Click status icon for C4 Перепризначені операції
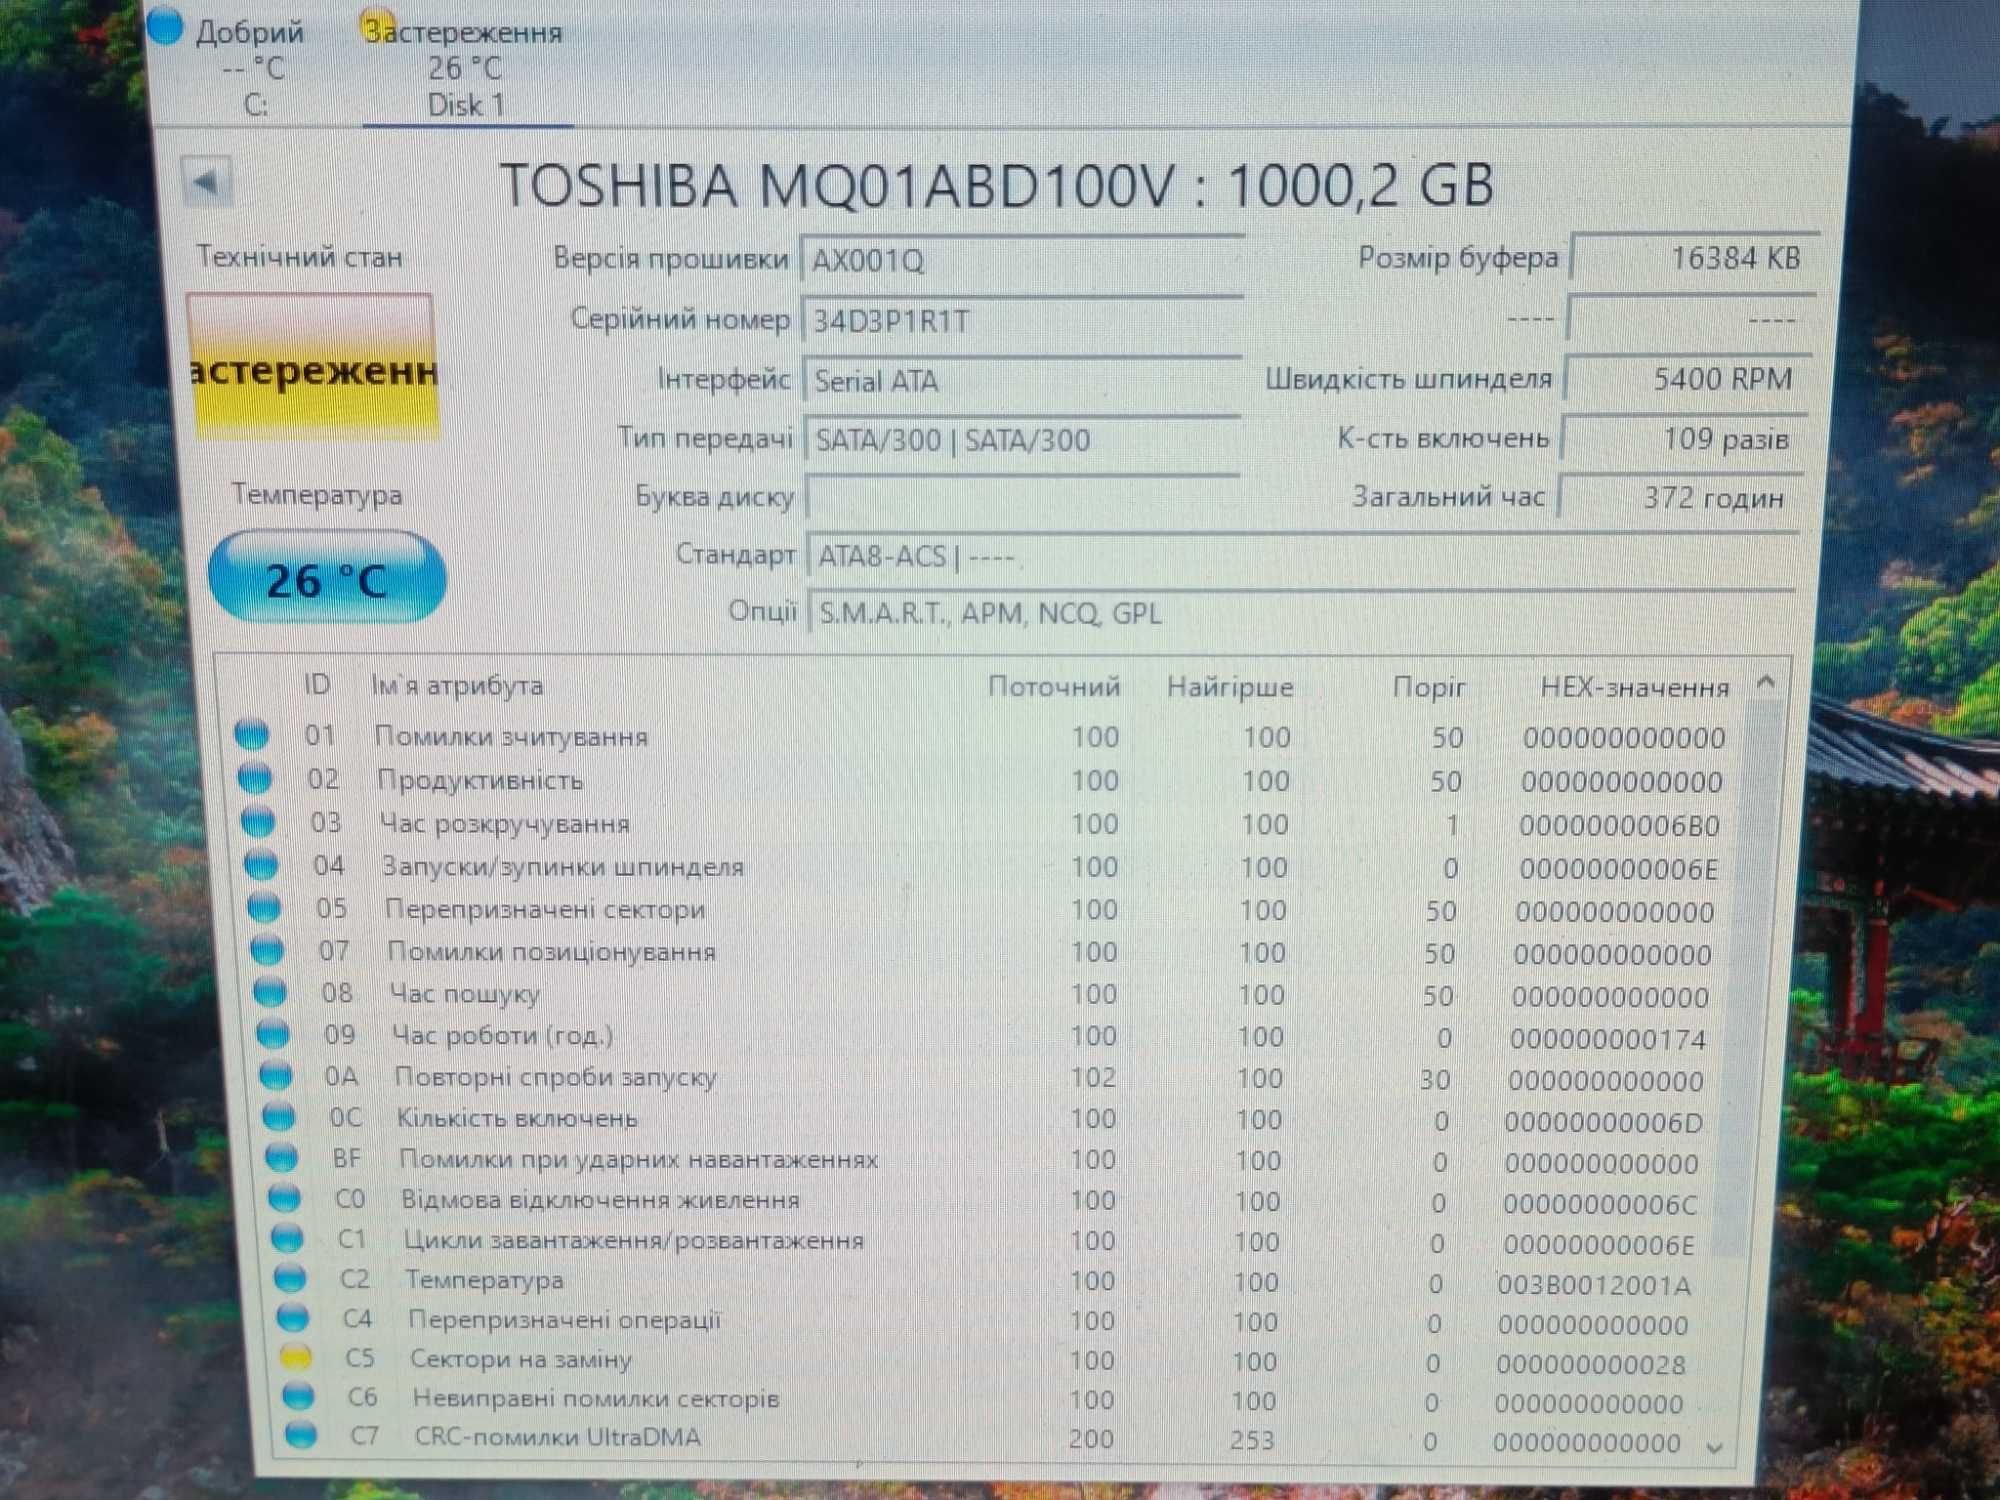The height and width of the screenshot is (1500, 2000). [293, 1317]
